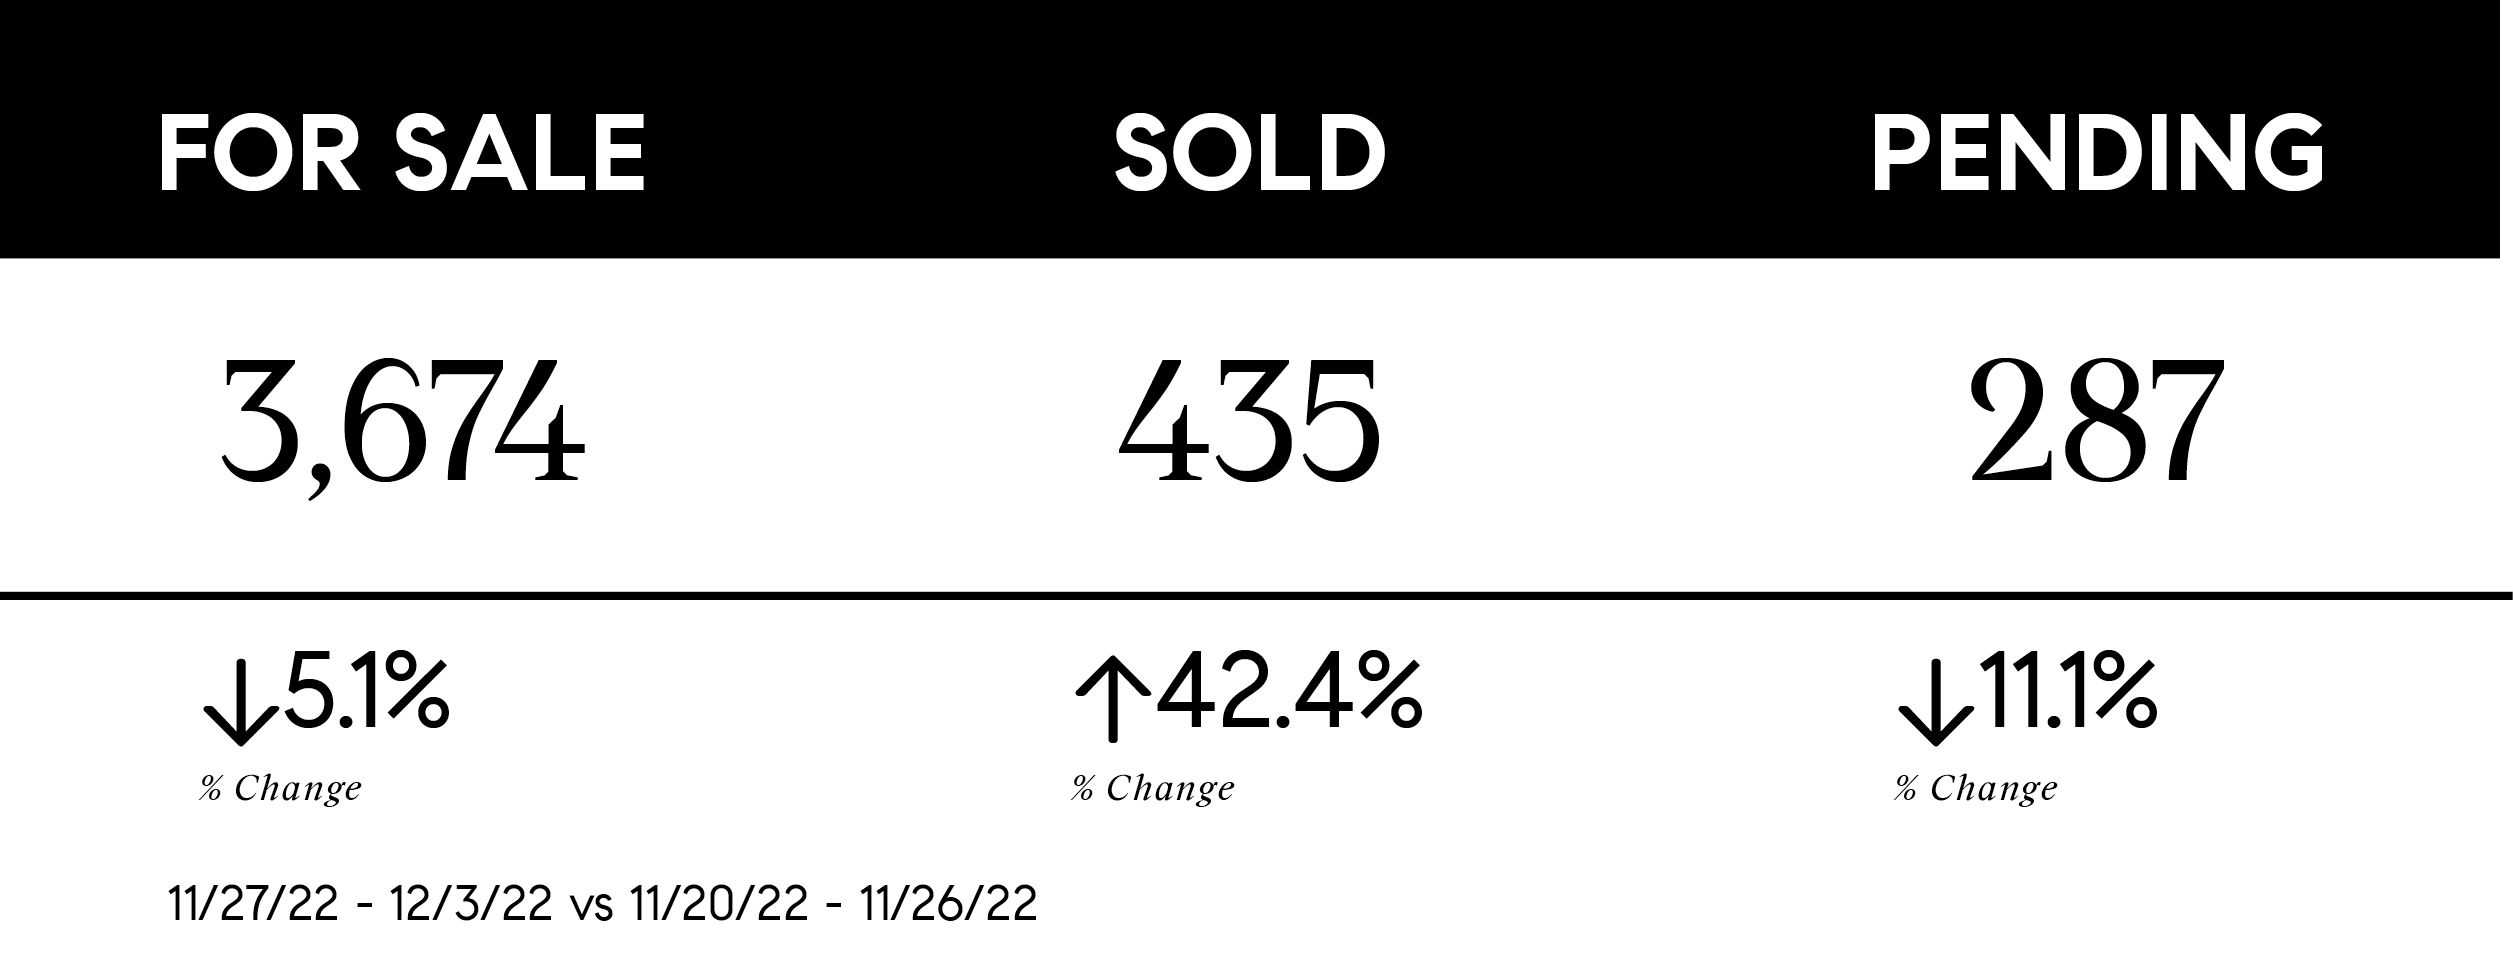
Task: Click the 11/20/22 - 11/26/22 comparison dates
Action: [x=833, y=905]
